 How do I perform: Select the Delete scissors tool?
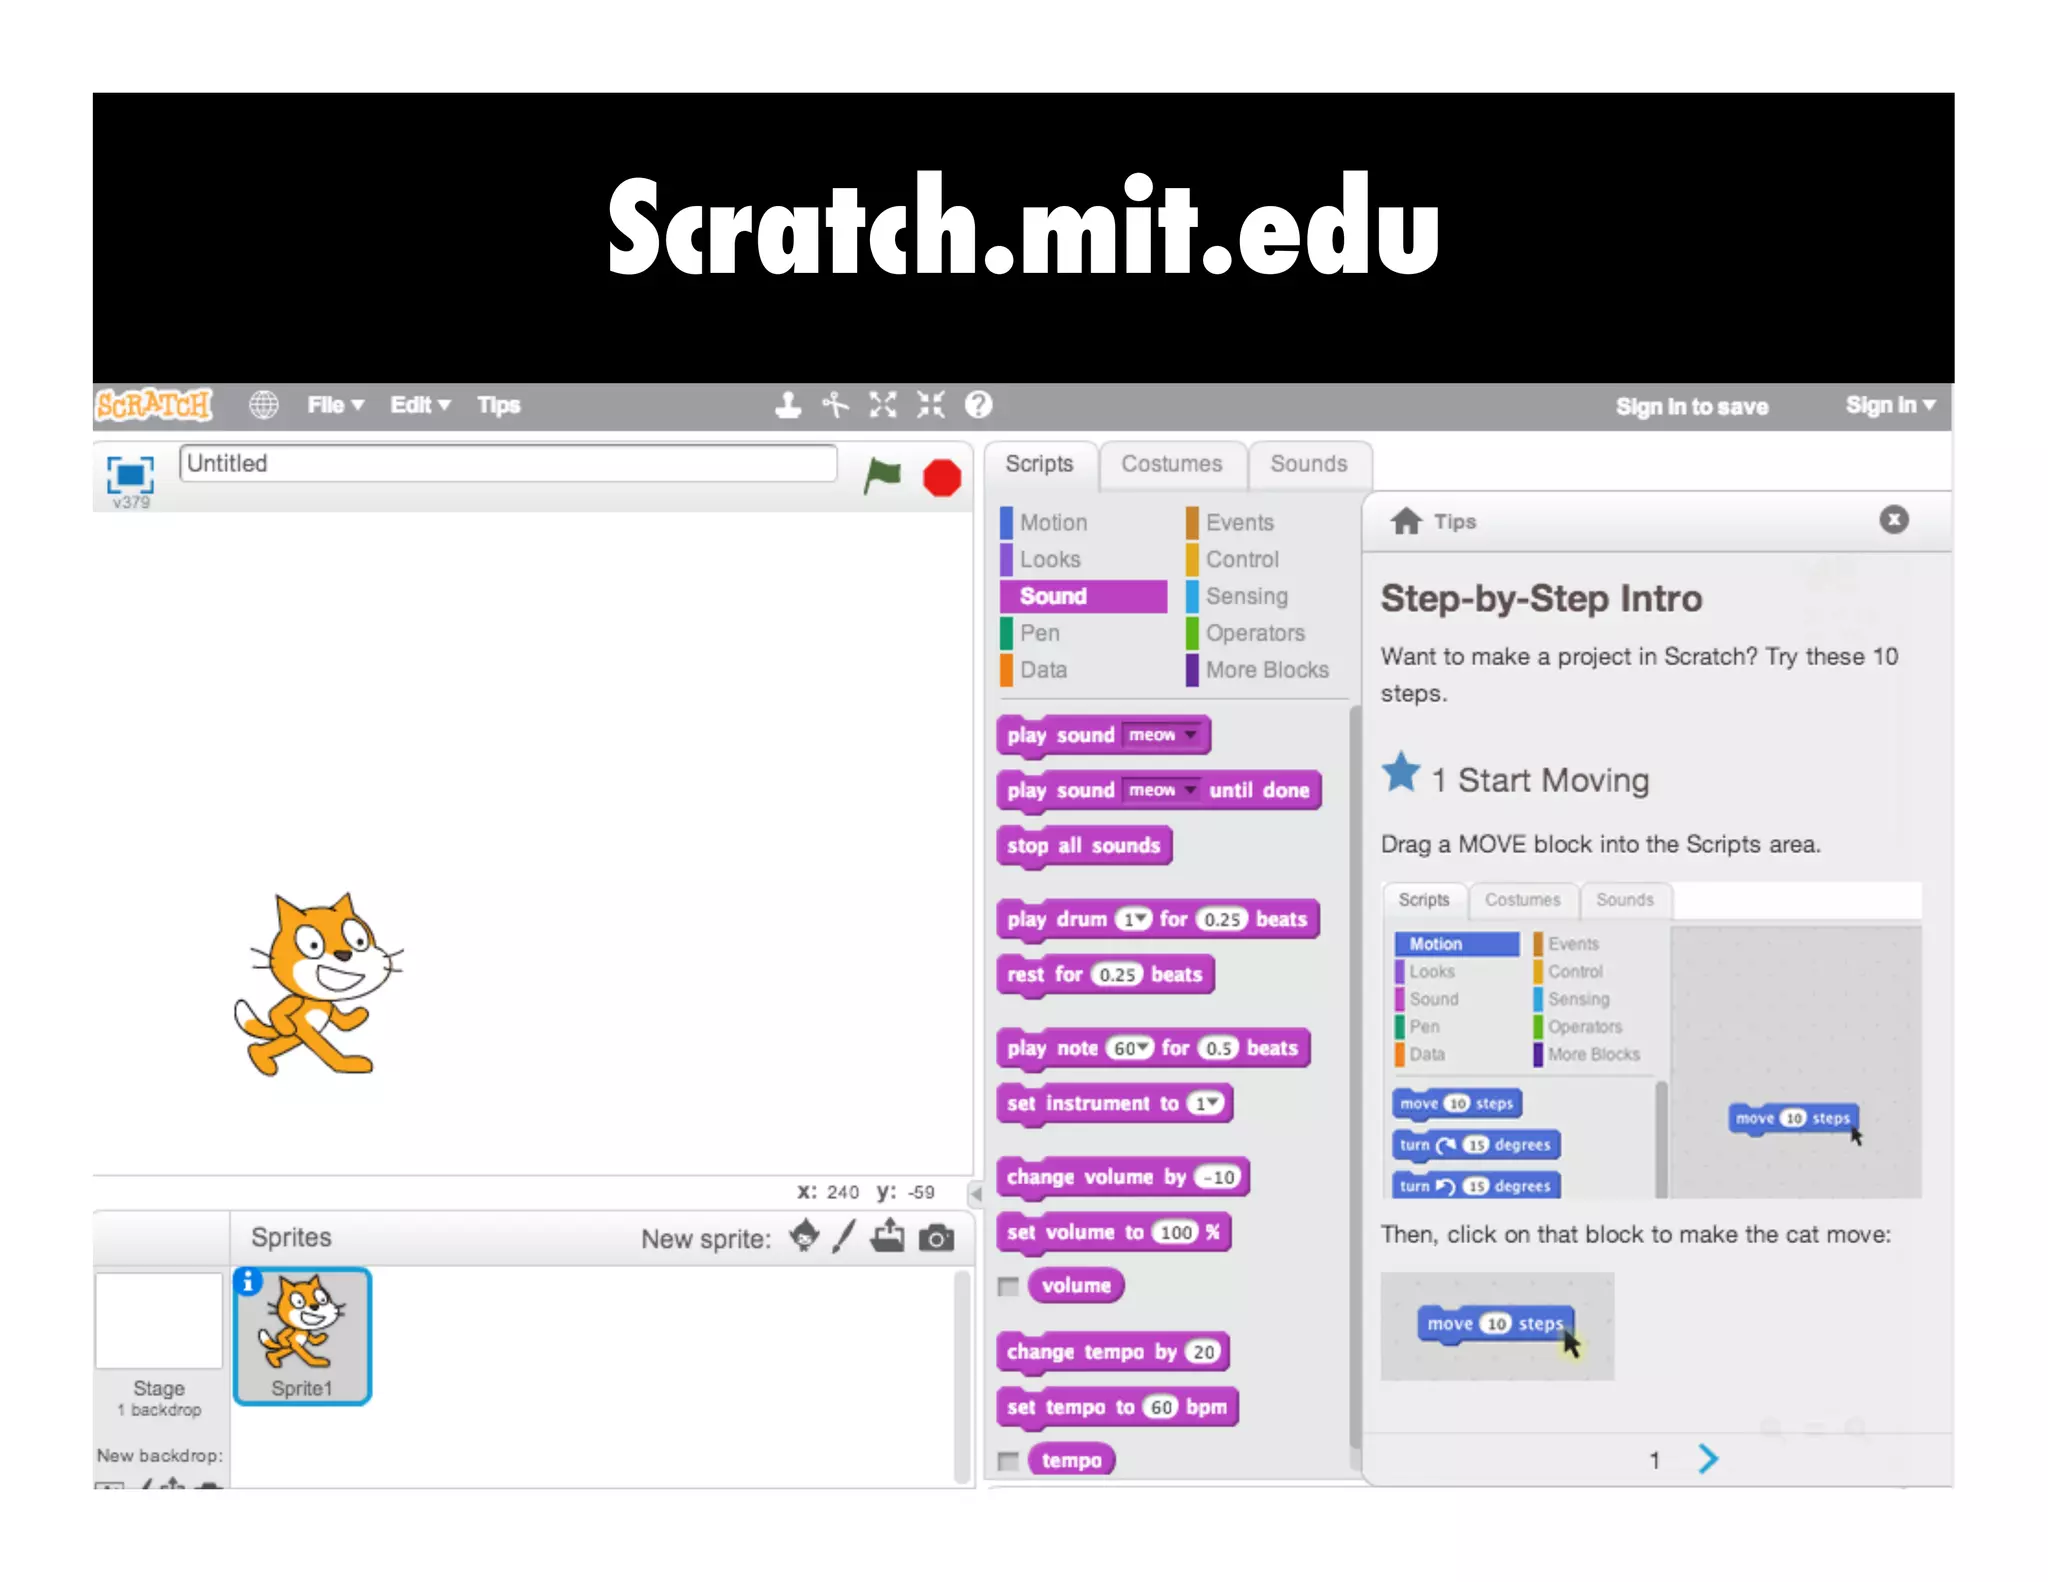coord(835,405)
